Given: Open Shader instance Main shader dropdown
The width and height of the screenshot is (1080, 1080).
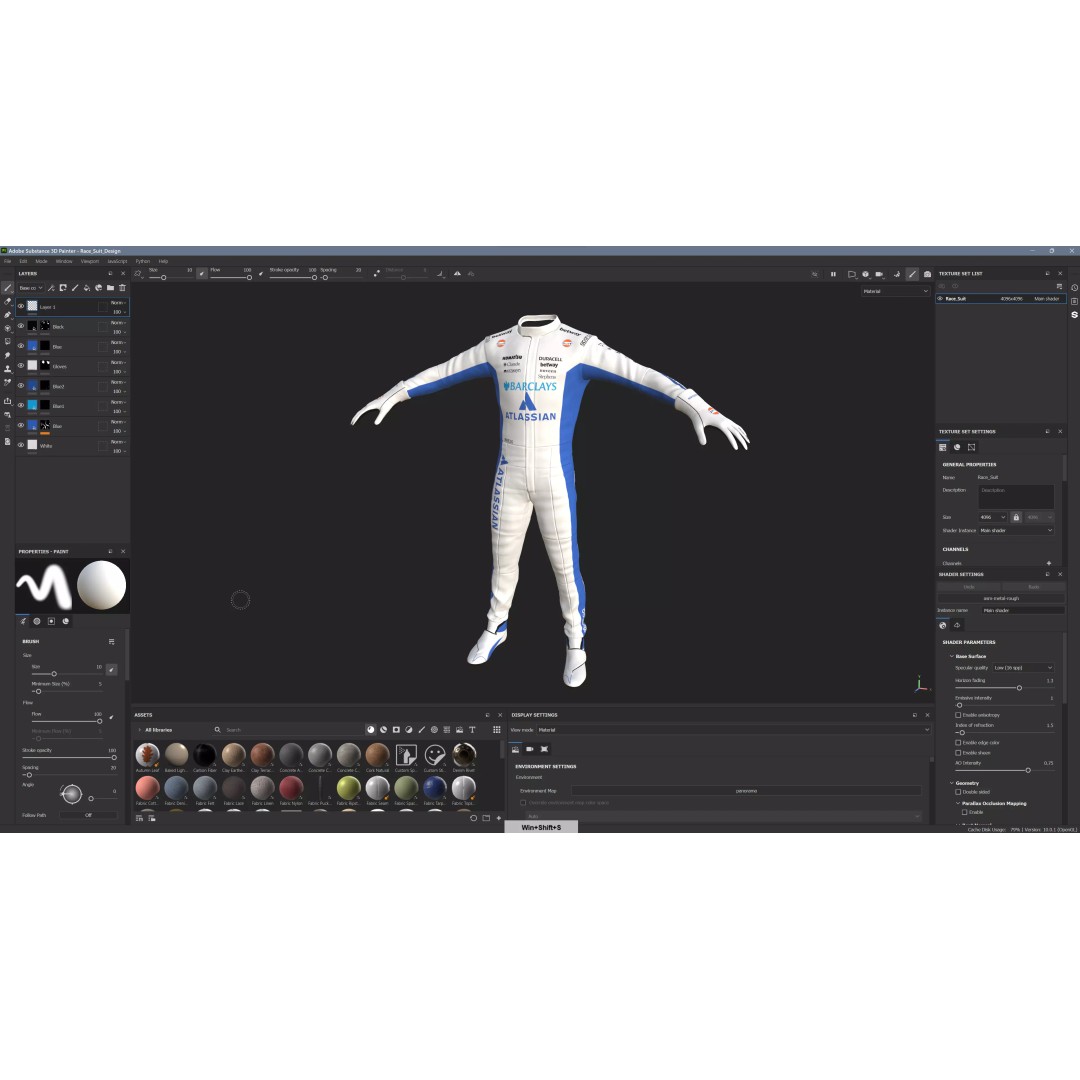Looking at the screenshot, I should pyautogui.click(x=1016, y=530).
